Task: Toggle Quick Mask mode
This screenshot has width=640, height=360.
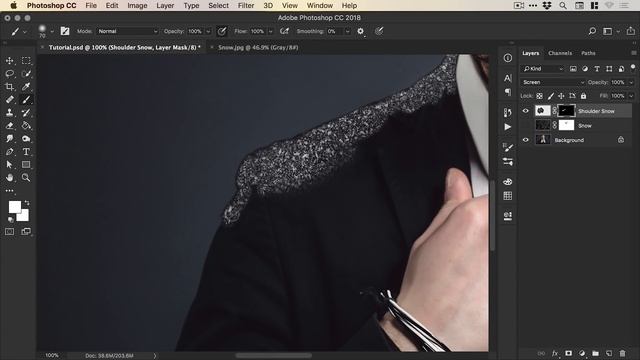Action: click(9, 231)
